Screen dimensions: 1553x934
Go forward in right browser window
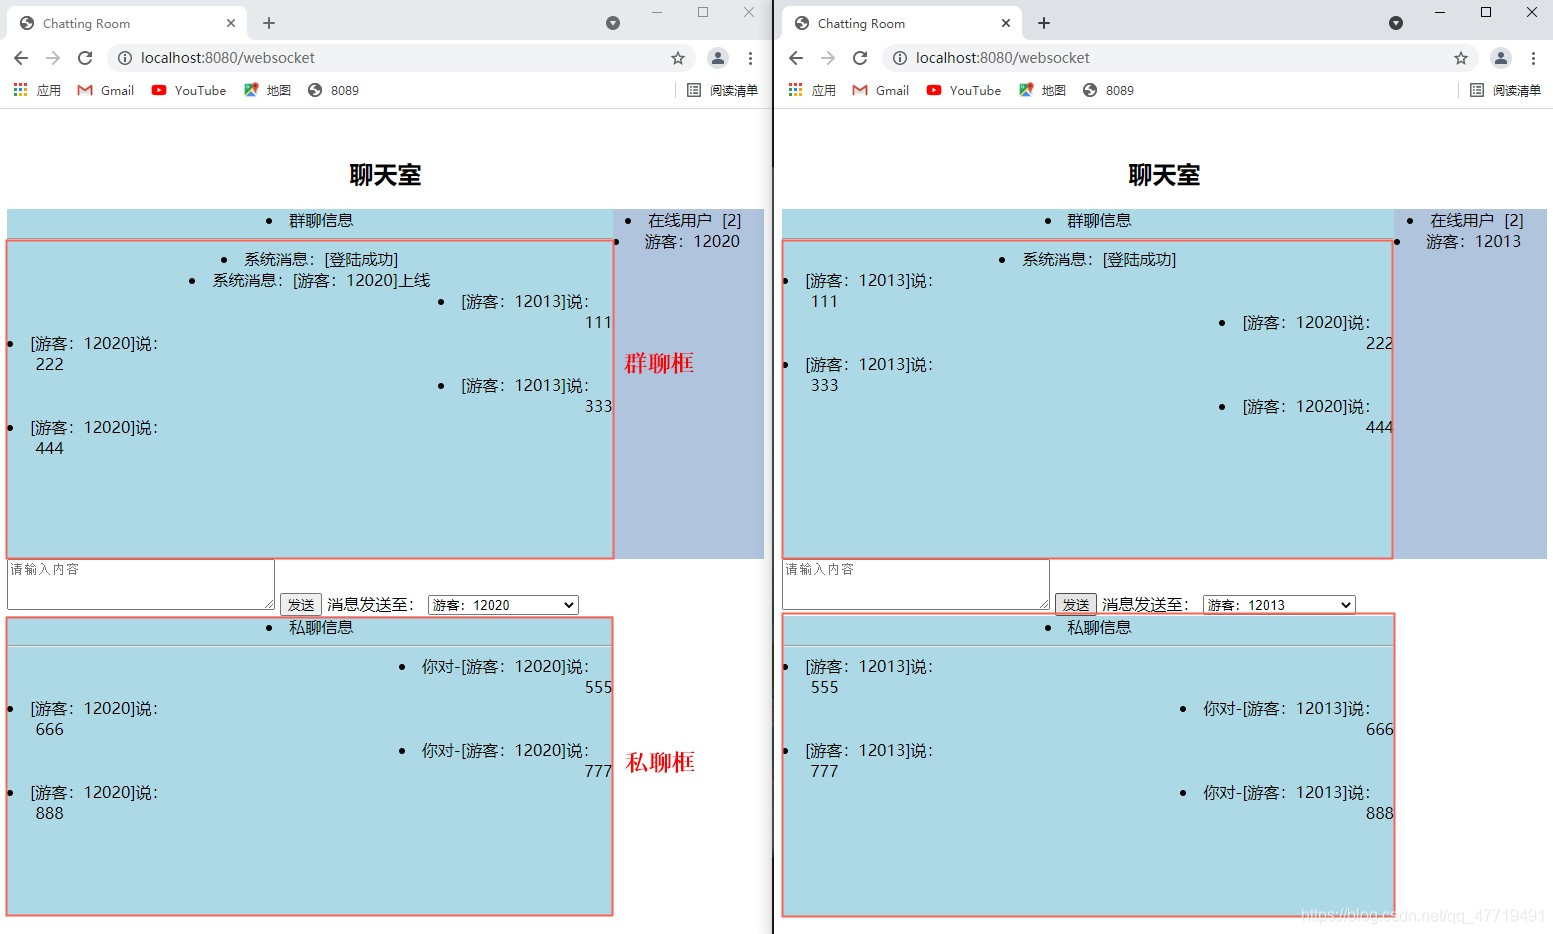[828, 58]
